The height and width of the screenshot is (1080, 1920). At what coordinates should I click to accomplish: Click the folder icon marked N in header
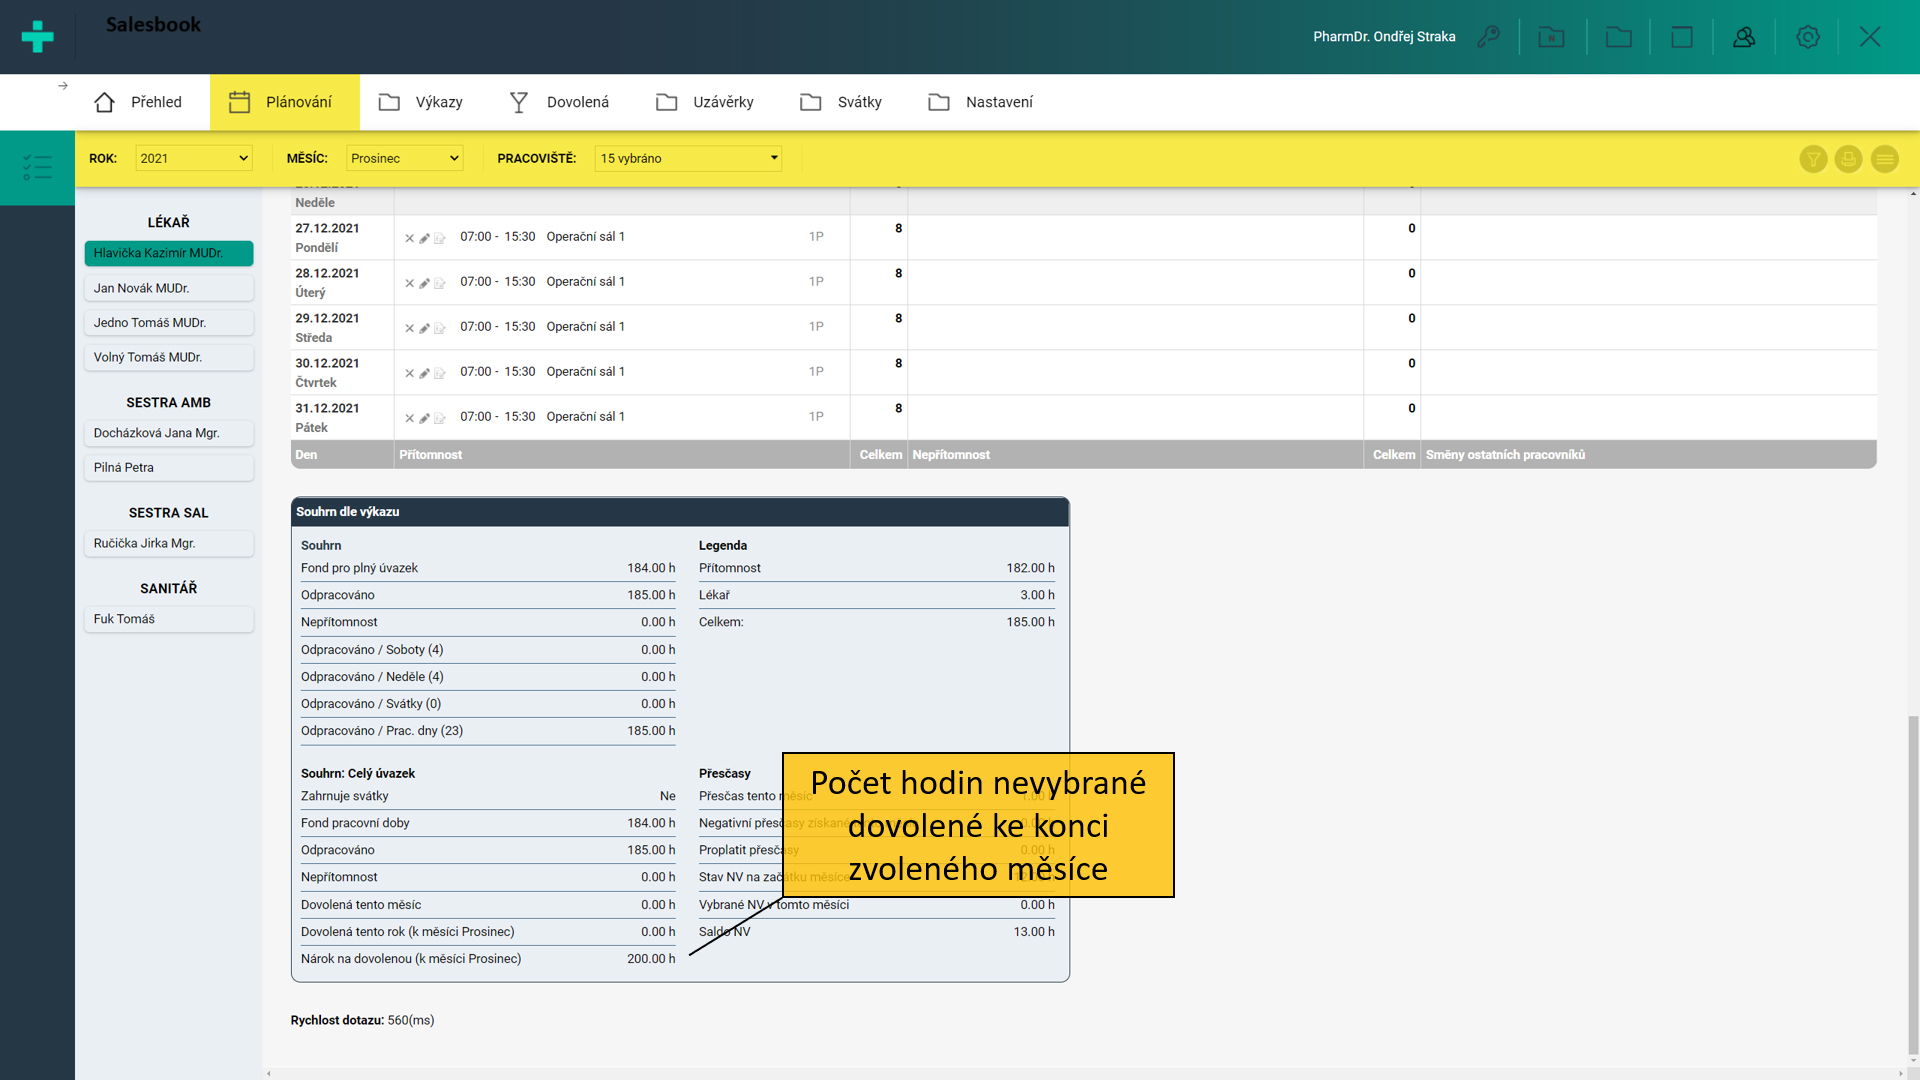(x=1551, y=37)
